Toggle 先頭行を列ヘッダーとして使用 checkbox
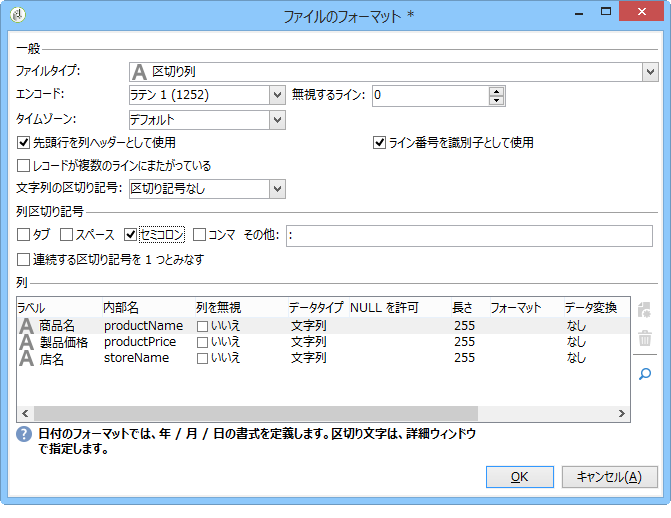Viewport: 671px width, 518px height. coord(23,143)
